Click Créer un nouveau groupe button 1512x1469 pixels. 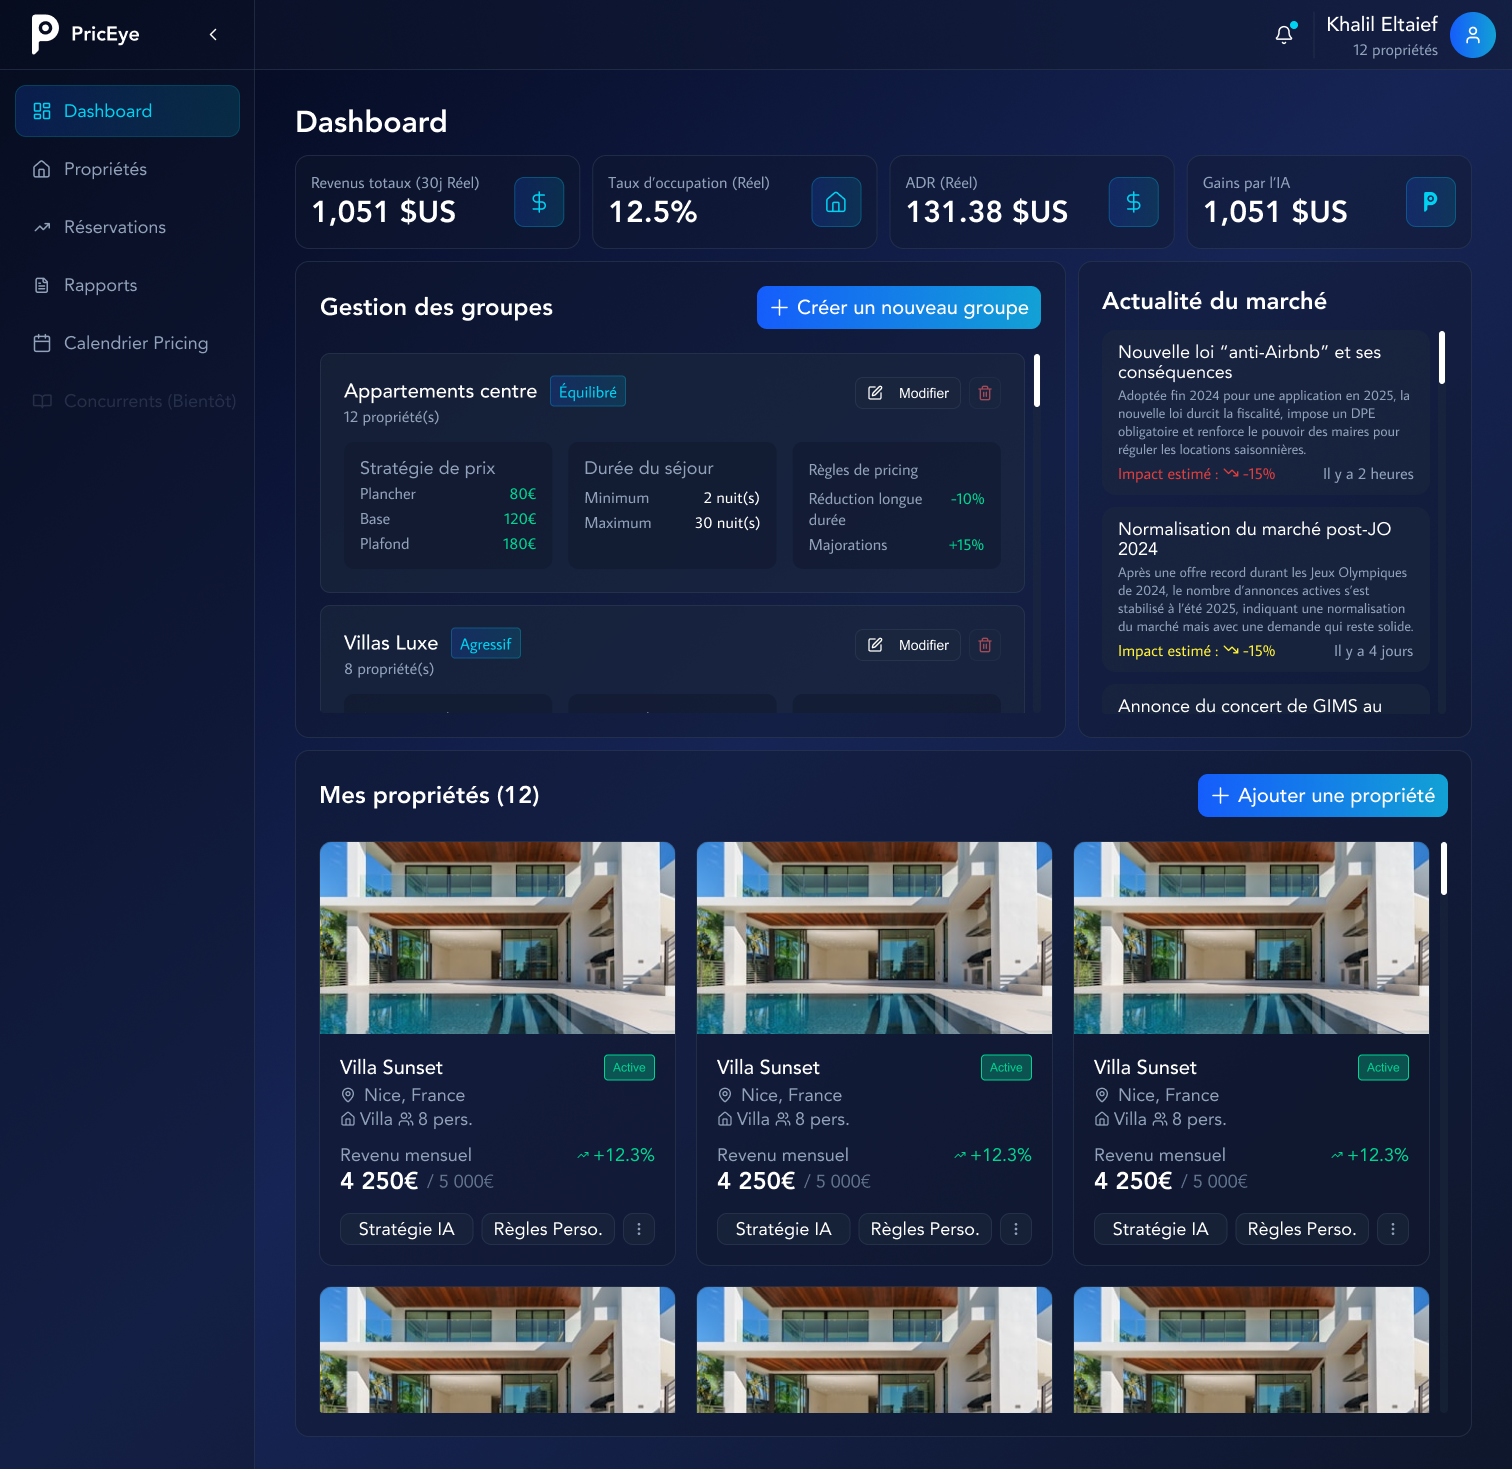[898, 308]
